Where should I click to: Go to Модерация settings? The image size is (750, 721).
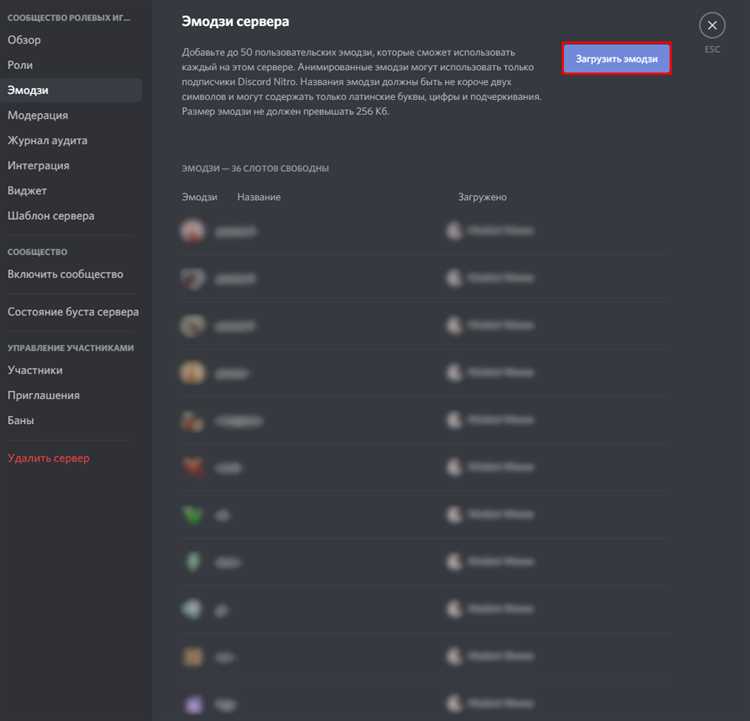(x=38, y=115)
